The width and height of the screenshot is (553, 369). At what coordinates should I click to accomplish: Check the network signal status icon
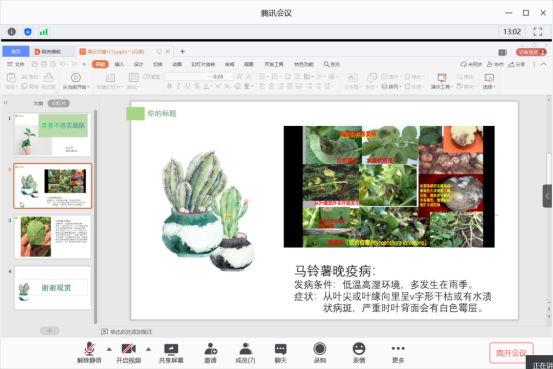coord(44,32)
